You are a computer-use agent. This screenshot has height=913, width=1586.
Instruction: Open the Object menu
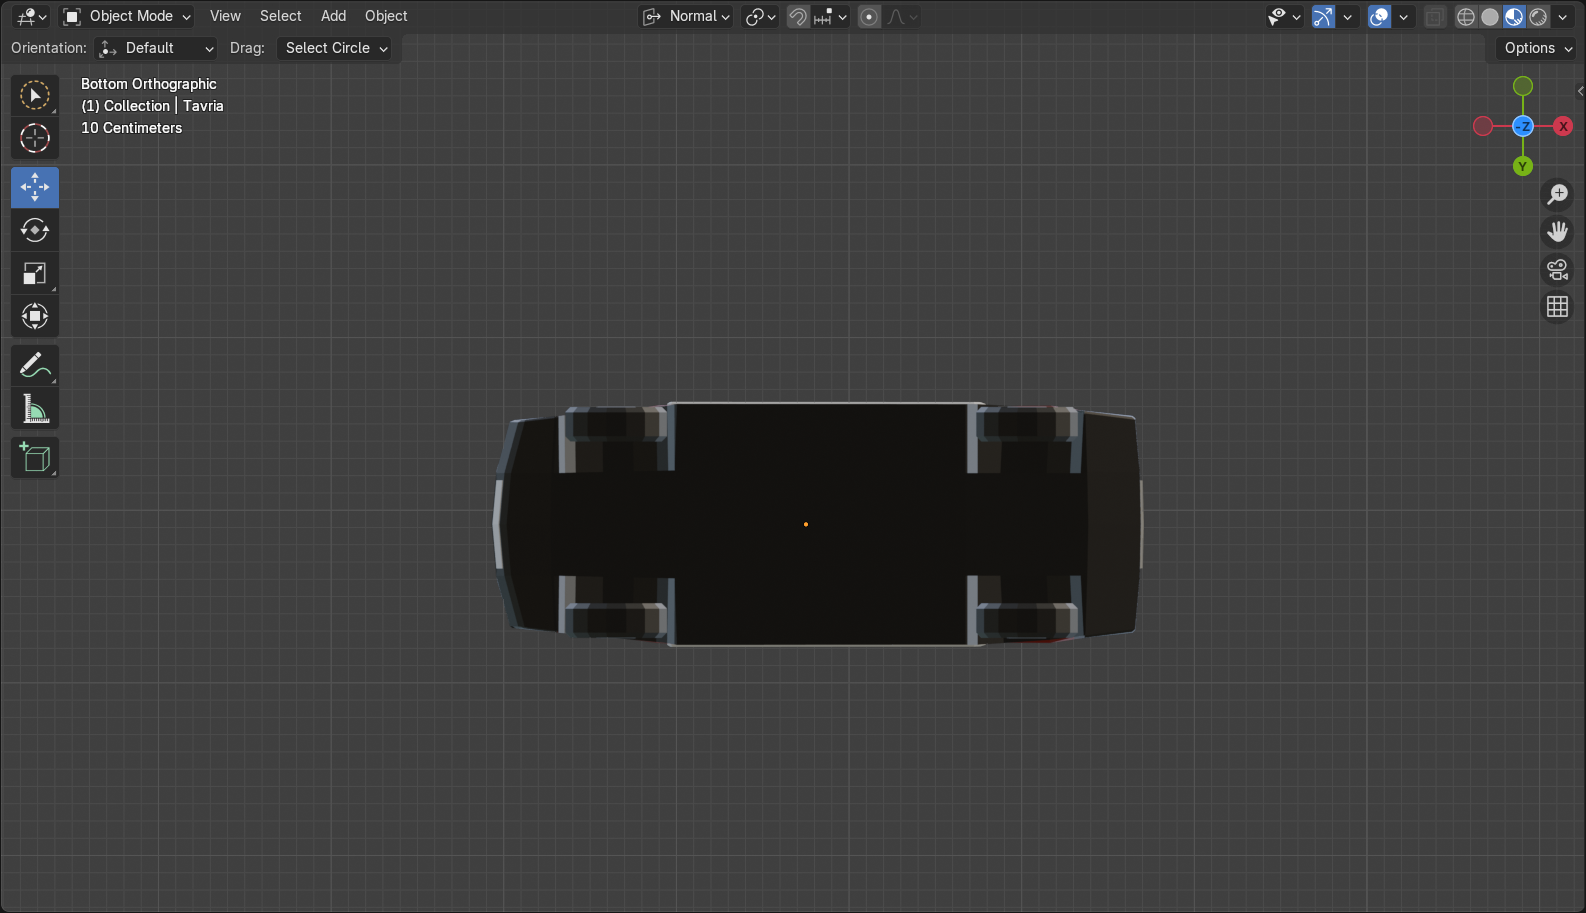tap(386, 16)
